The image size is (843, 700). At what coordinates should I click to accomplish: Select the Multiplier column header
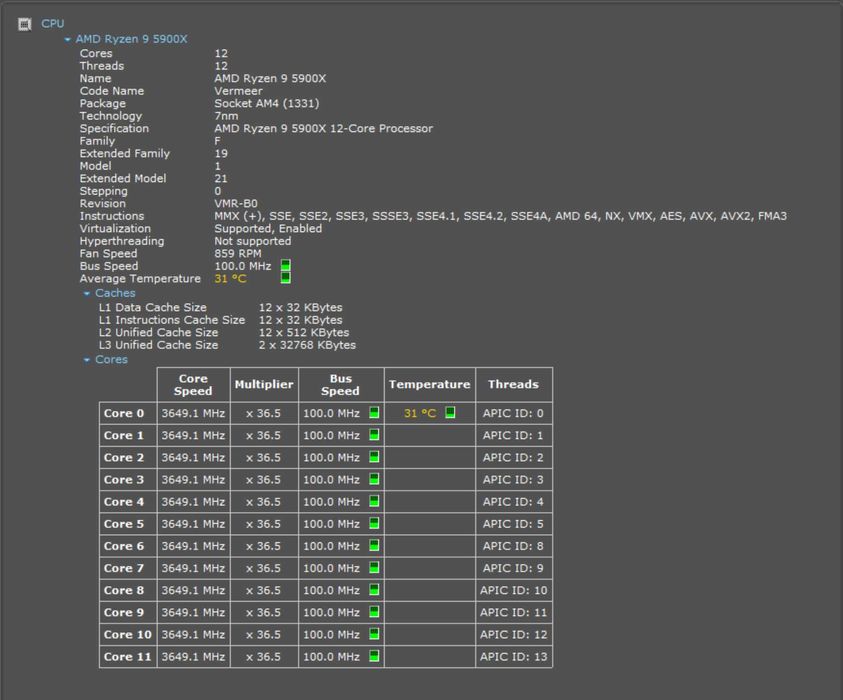point(264,385)
